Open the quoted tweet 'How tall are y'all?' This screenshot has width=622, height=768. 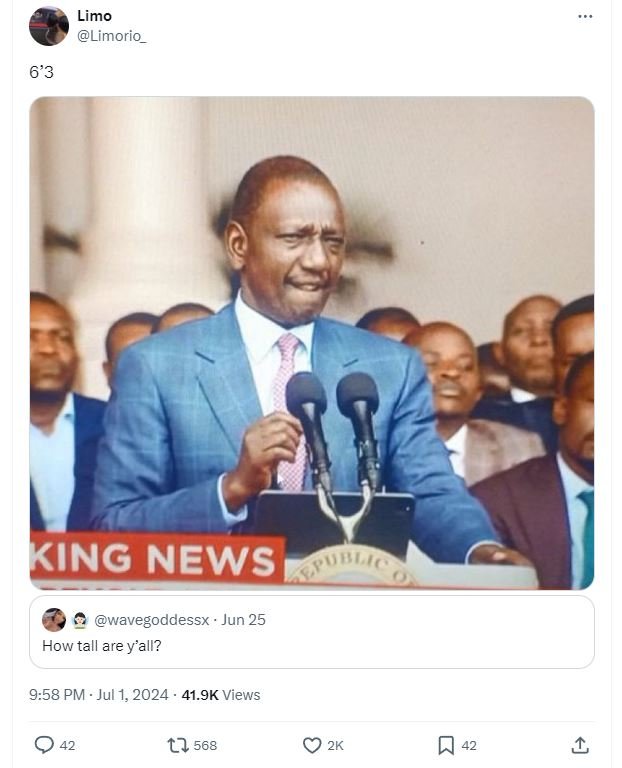(312, 632)
